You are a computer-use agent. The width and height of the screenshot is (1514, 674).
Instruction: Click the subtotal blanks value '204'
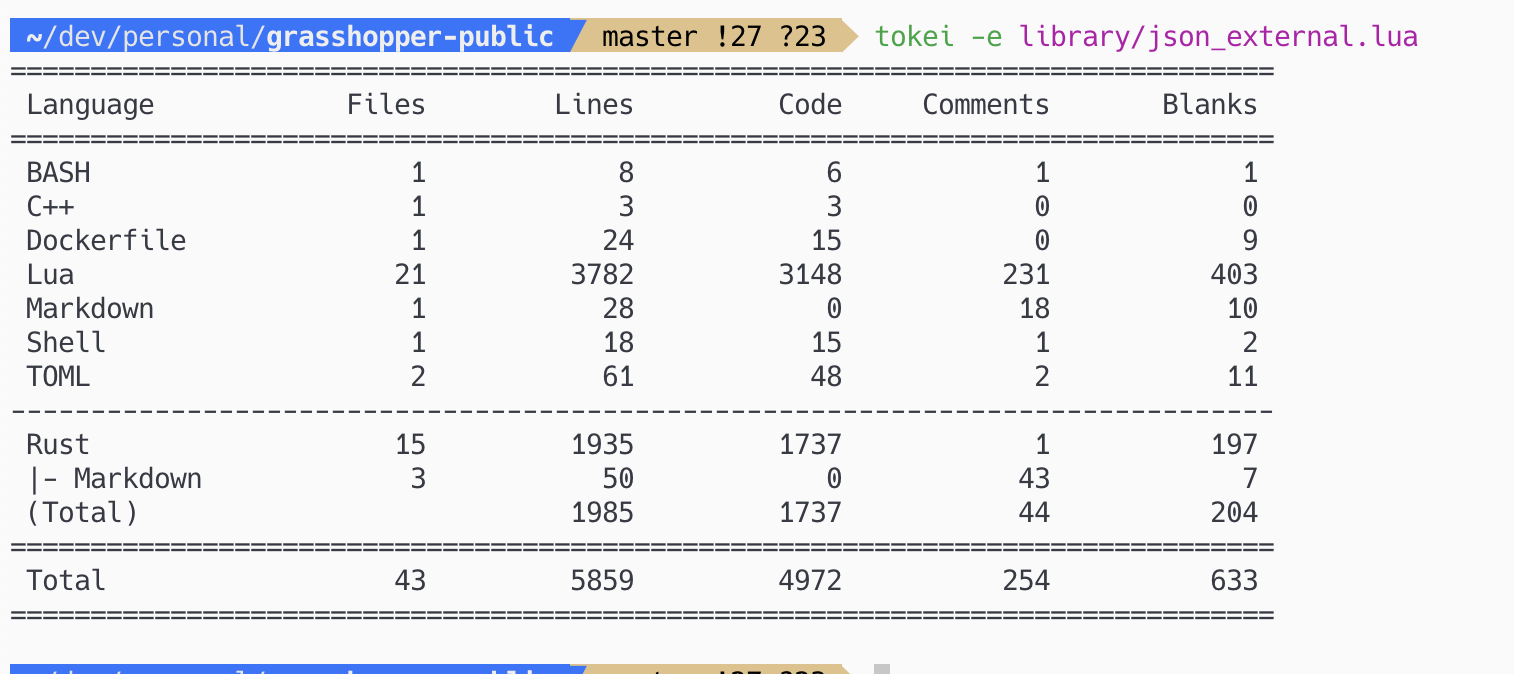tap(1234, 513)
